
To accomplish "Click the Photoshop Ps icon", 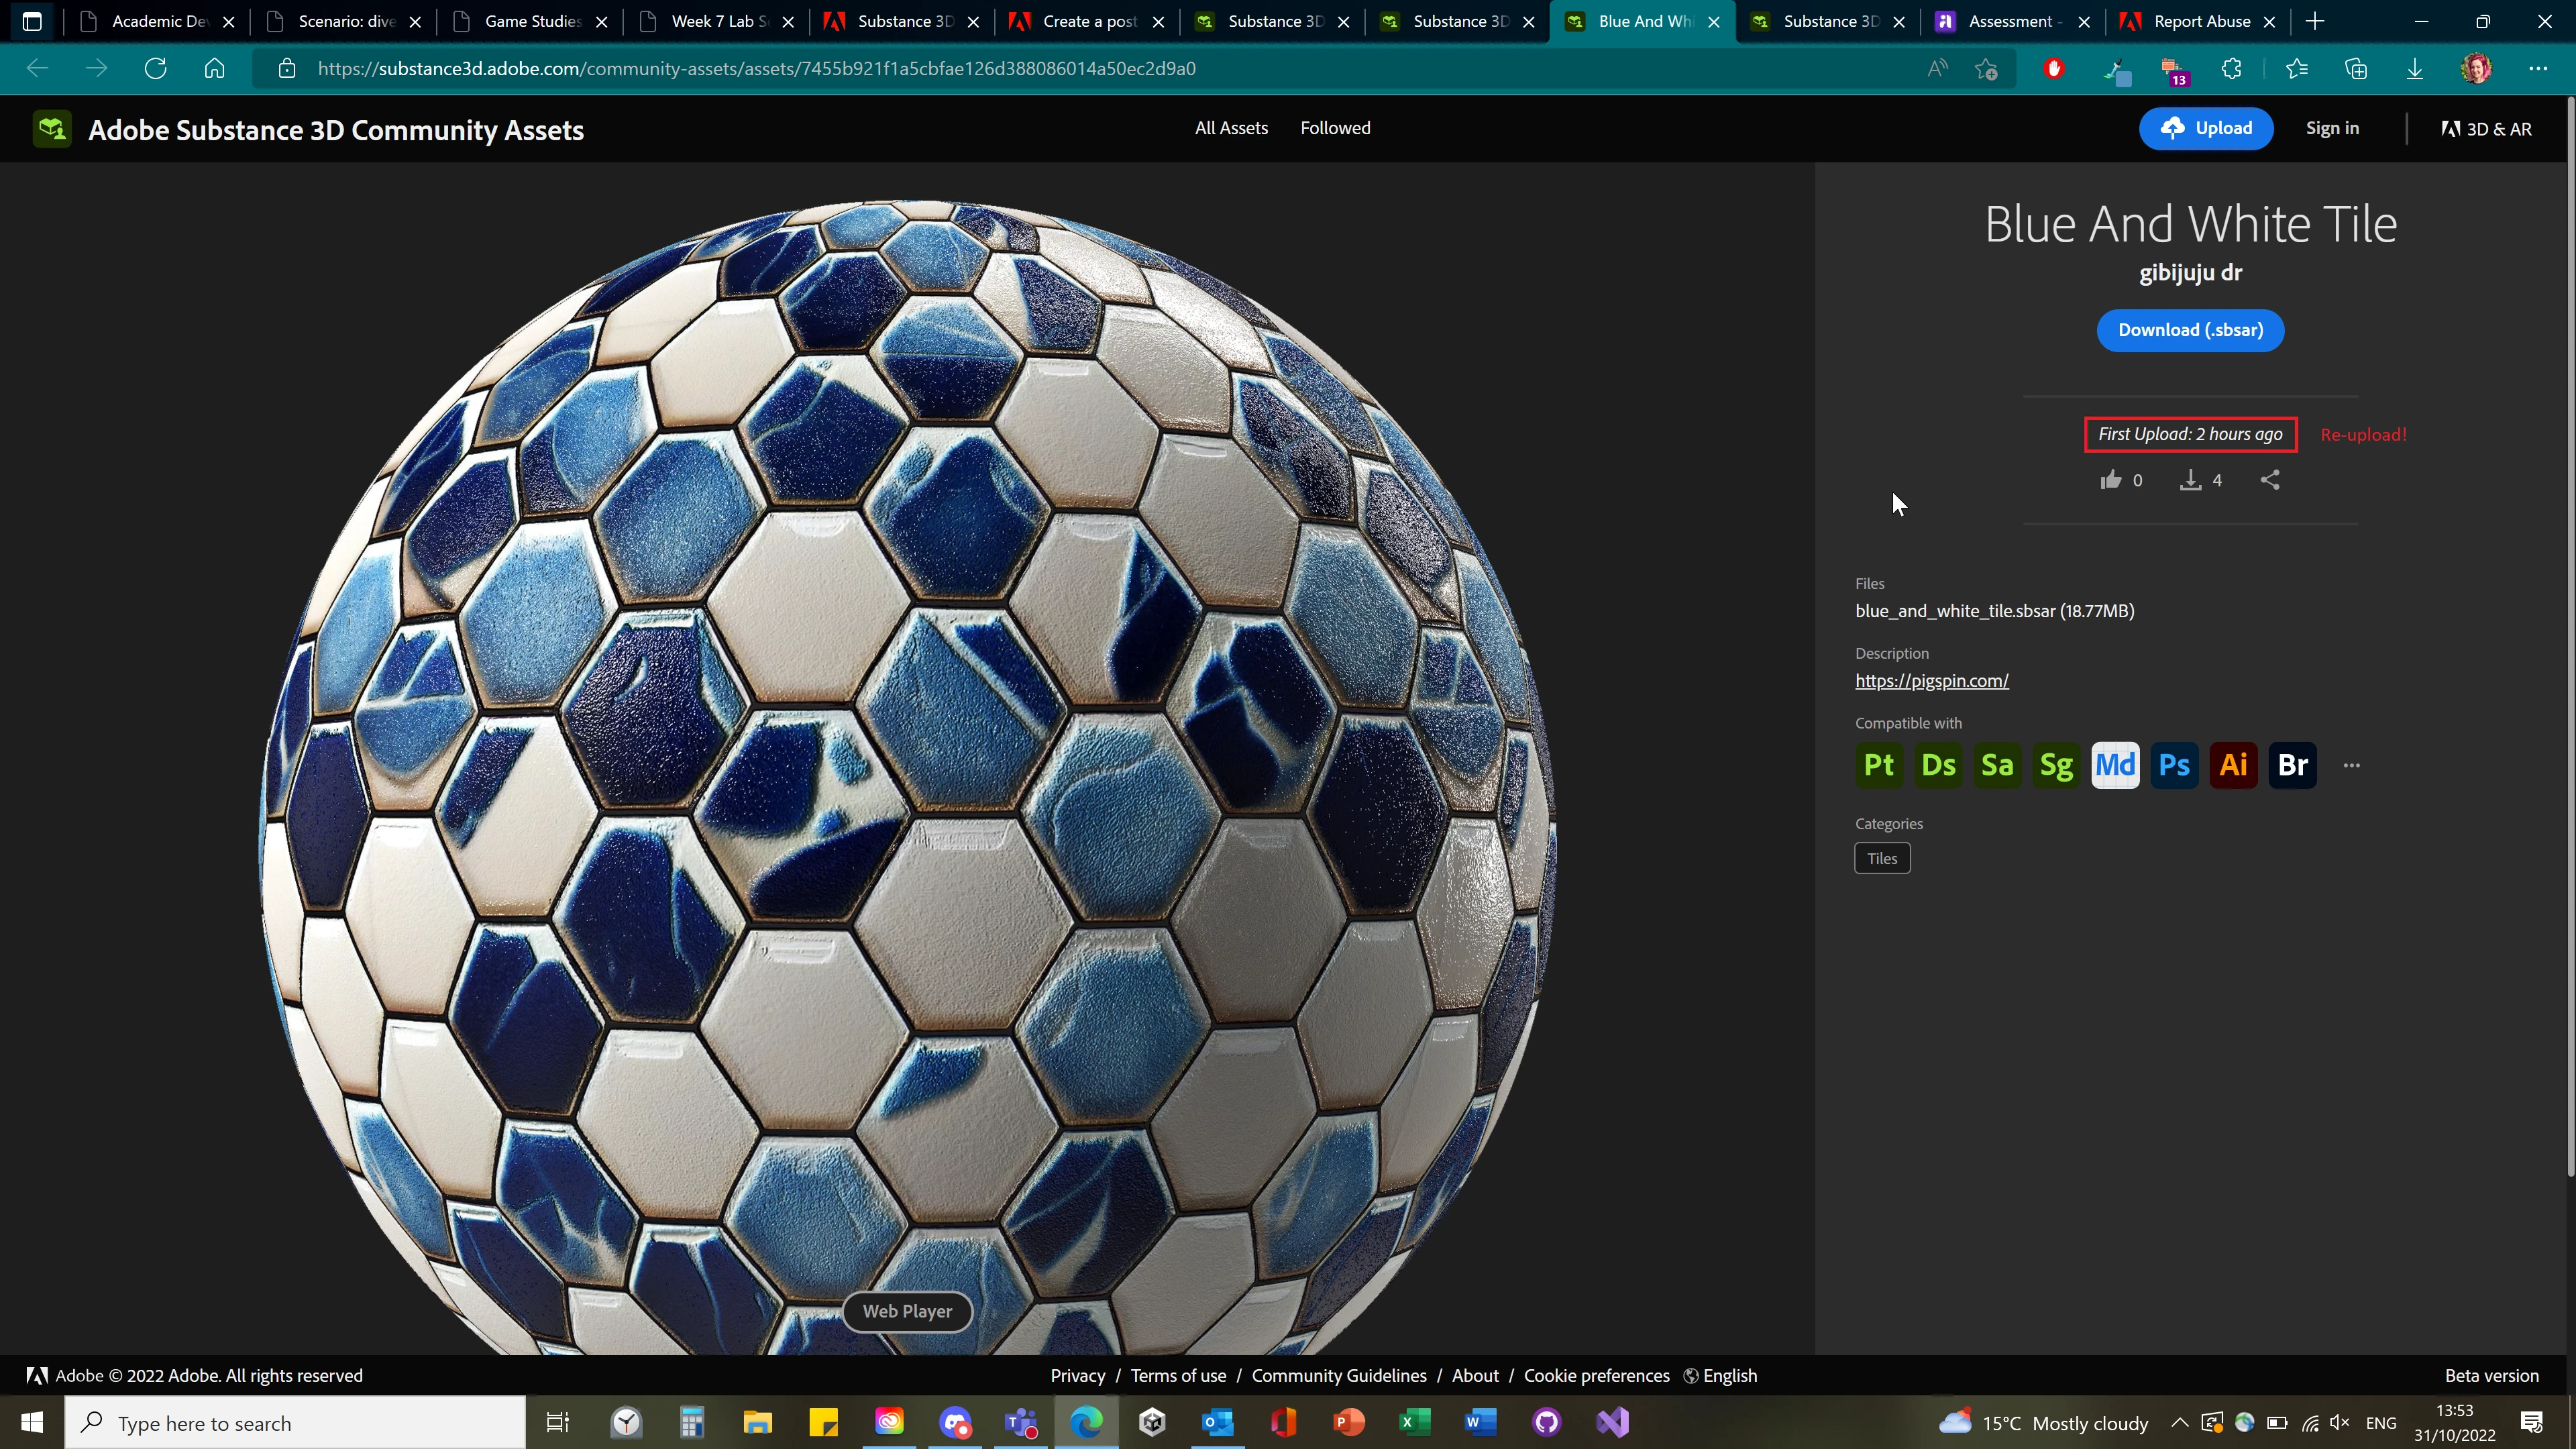I will pyautogui.click(x=2174, y=765).
